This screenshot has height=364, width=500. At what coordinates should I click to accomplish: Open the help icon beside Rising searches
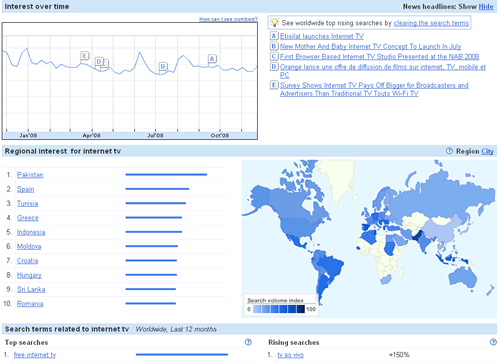(493, 342)
